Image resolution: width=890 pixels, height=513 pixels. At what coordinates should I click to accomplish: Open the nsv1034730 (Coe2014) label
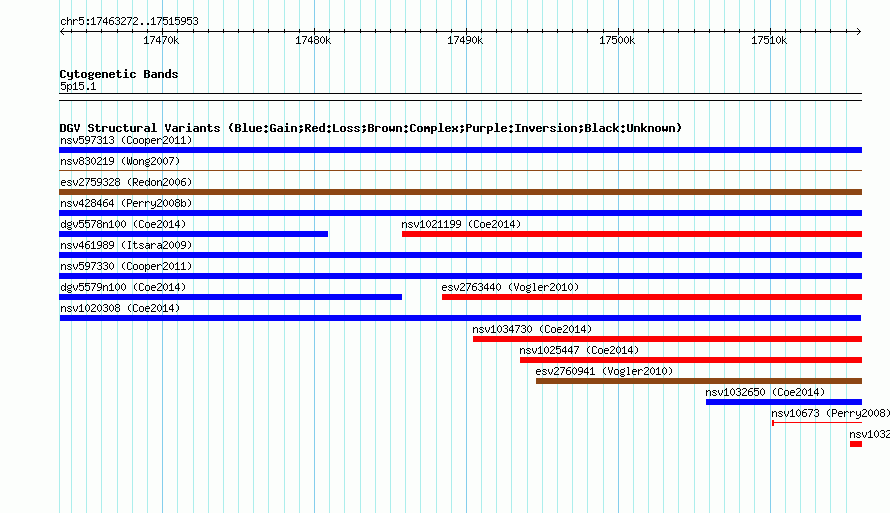pyautogui.click(x=532, y=329)
